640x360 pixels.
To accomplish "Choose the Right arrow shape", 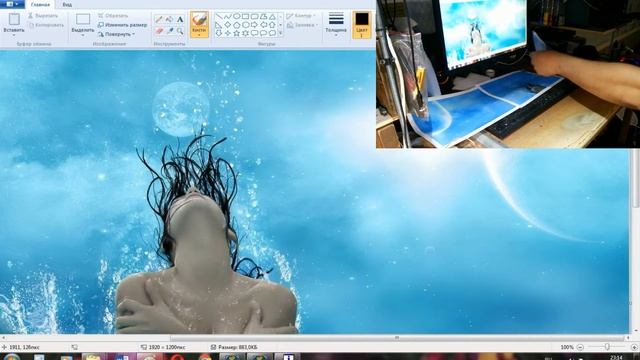I will pyautogui.click(x=254, y=25).
